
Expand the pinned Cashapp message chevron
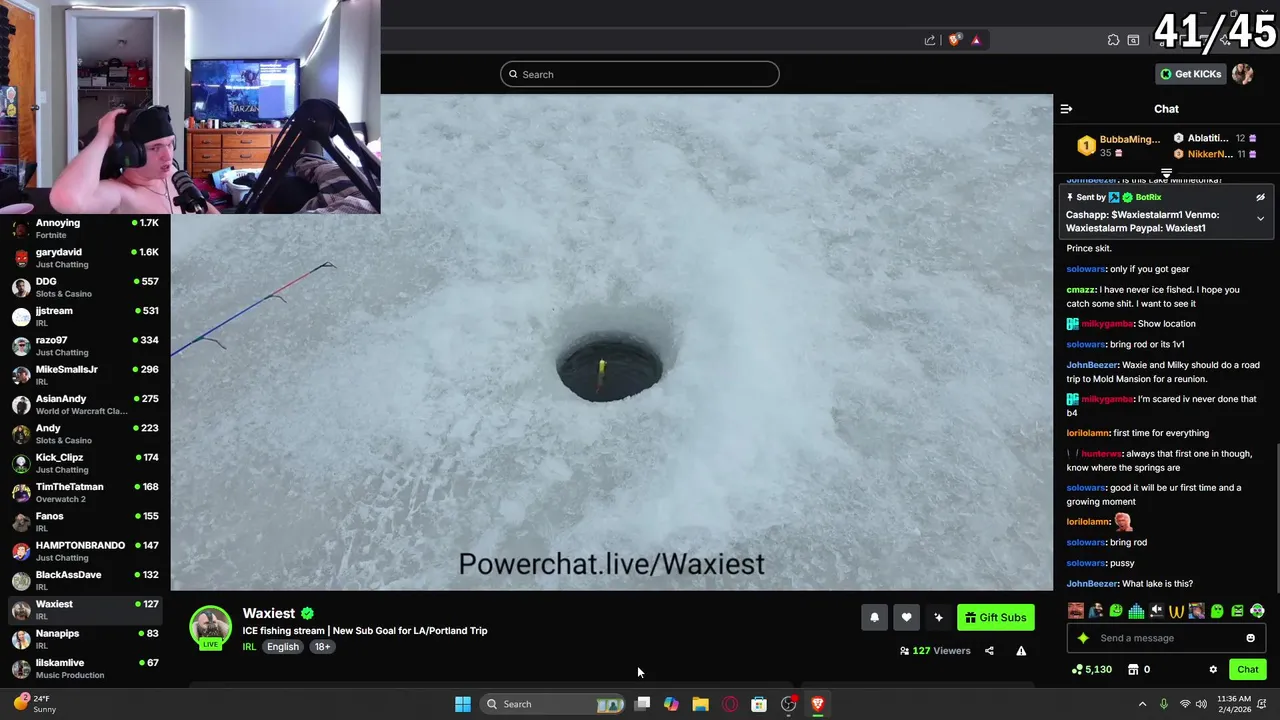(x=1260, y=219)
